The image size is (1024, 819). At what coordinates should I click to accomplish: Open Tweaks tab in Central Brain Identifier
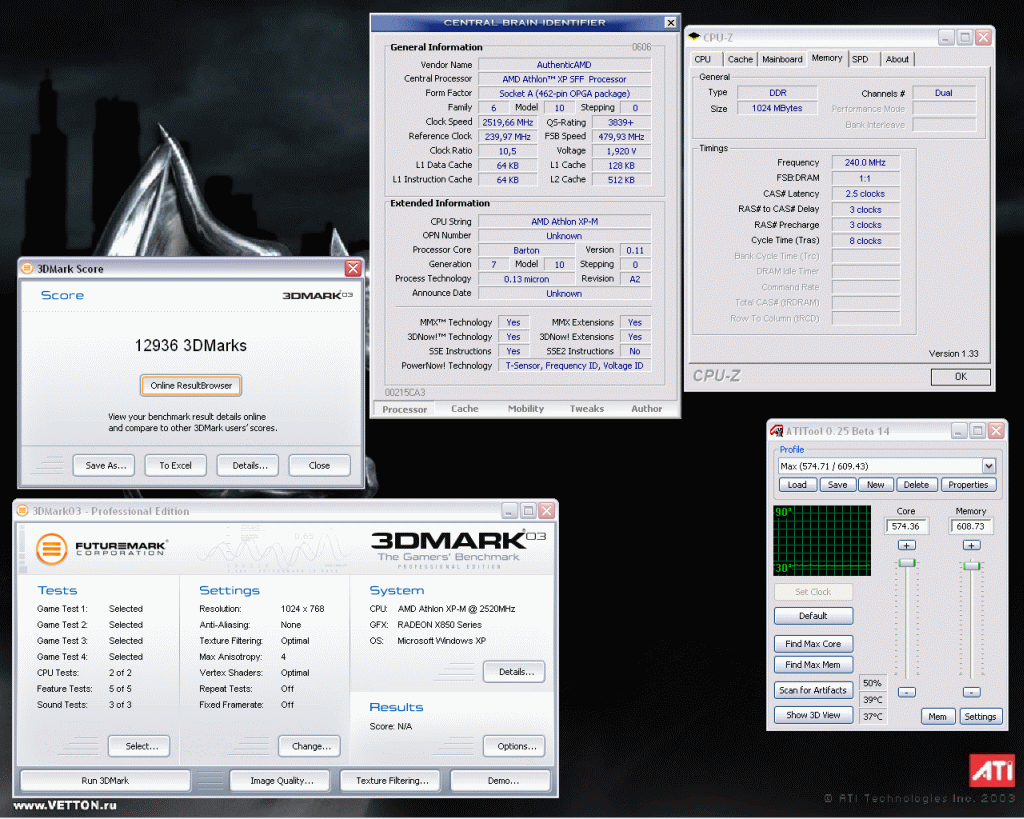tap(586, 409)
